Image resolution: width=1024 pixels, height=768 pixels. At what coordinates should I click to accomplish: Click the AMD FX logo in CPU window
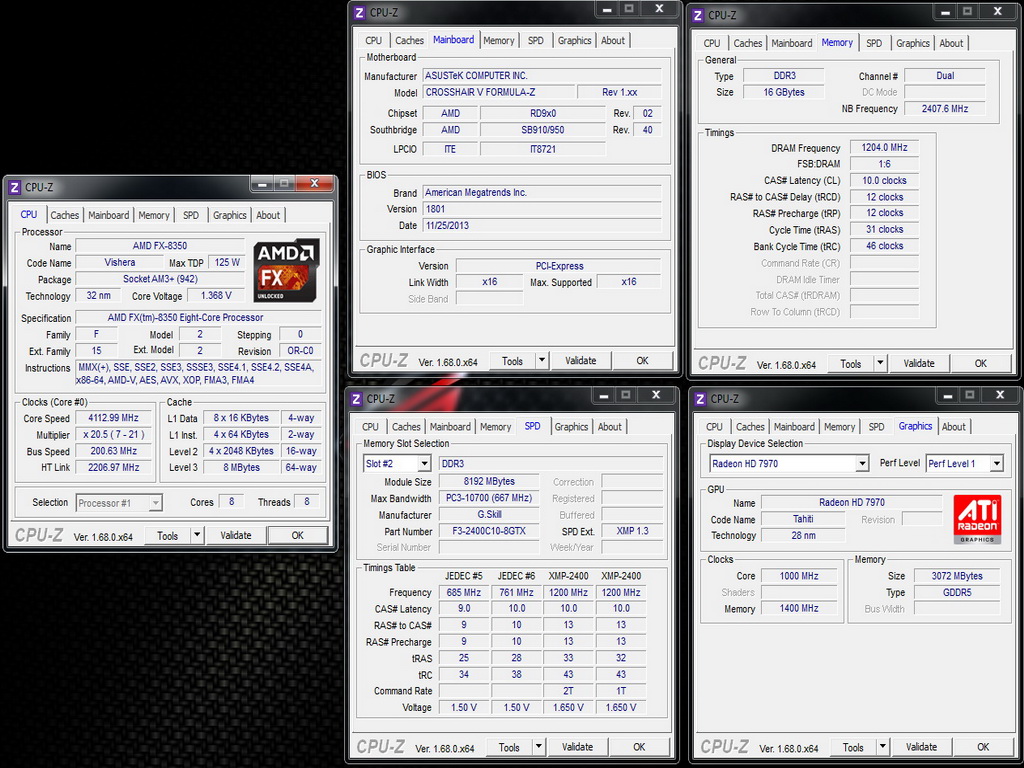click(287, 270)
